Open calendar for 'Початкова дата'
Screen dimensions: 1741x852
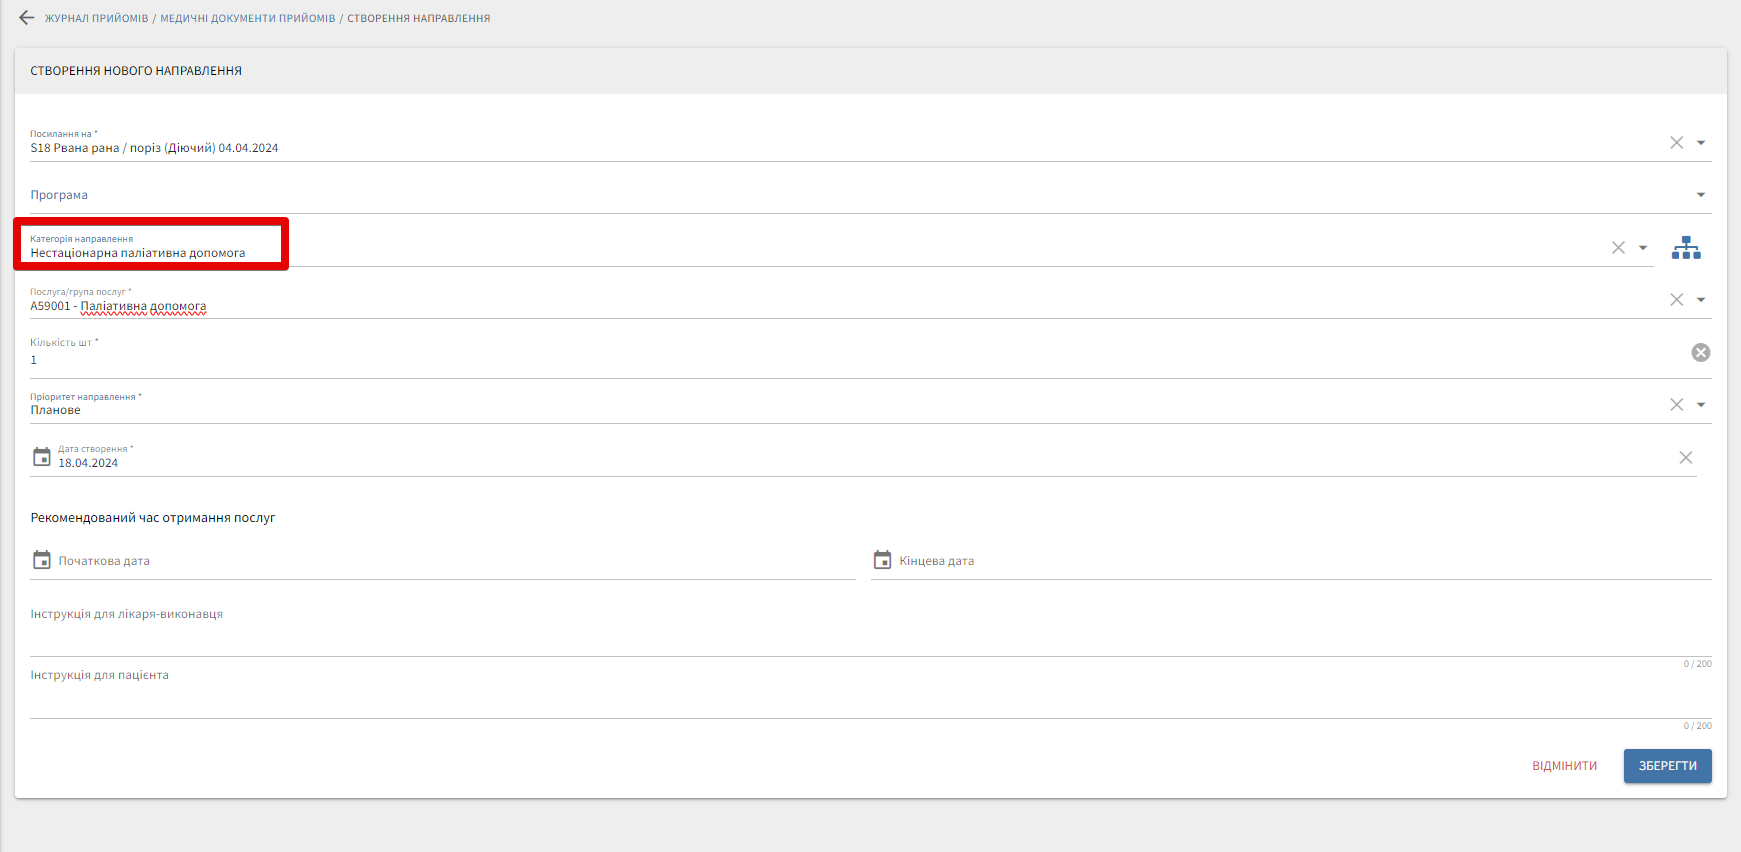42,560
